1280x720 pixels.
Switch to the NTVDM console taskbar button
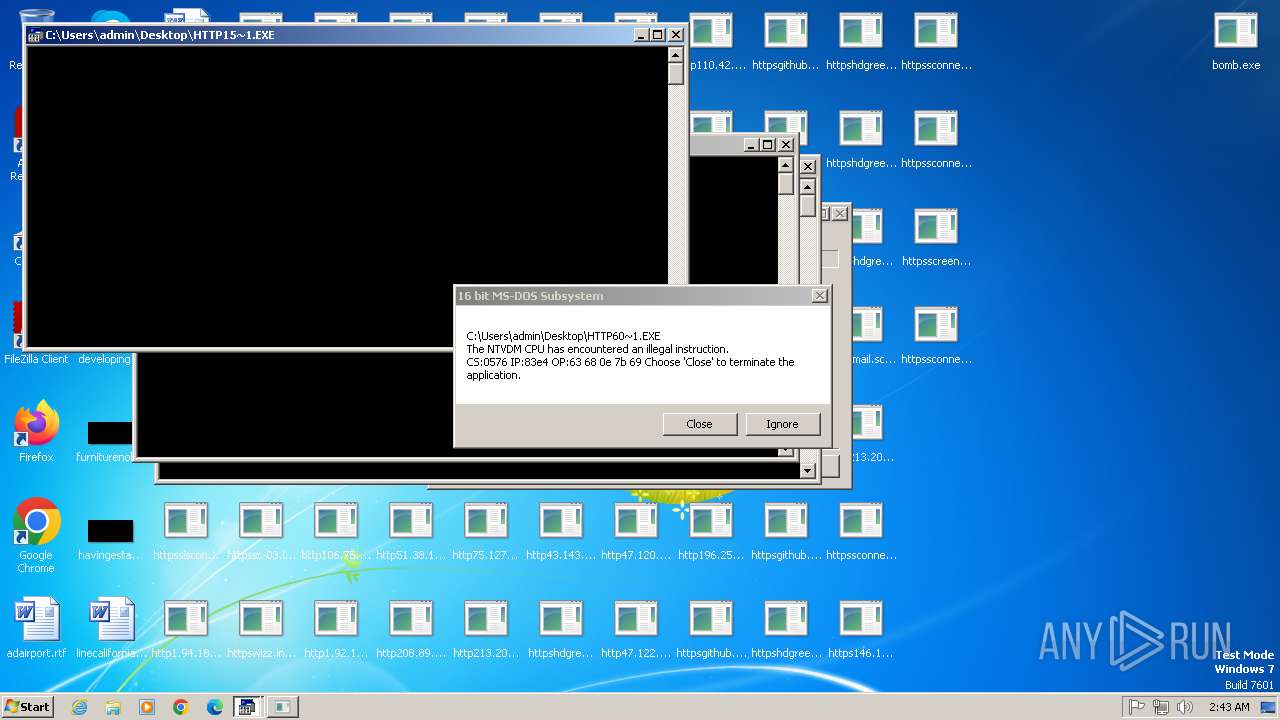point(247,707)
